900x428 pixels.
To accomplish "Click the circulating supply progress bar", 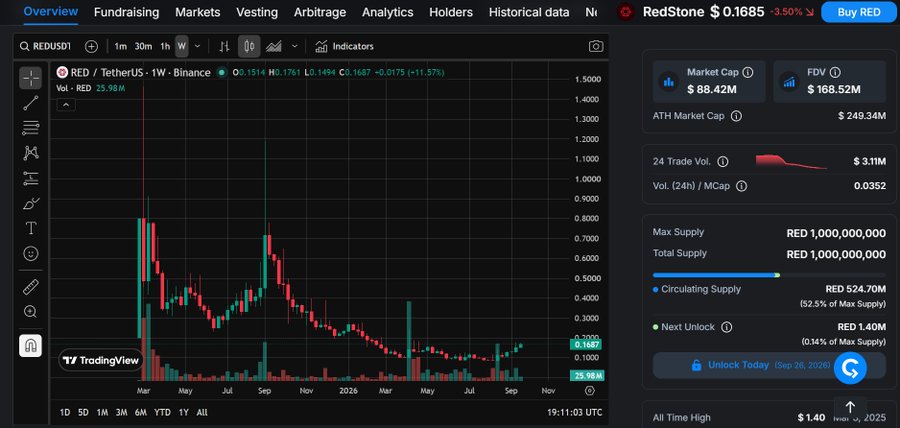I will [769, 275].
